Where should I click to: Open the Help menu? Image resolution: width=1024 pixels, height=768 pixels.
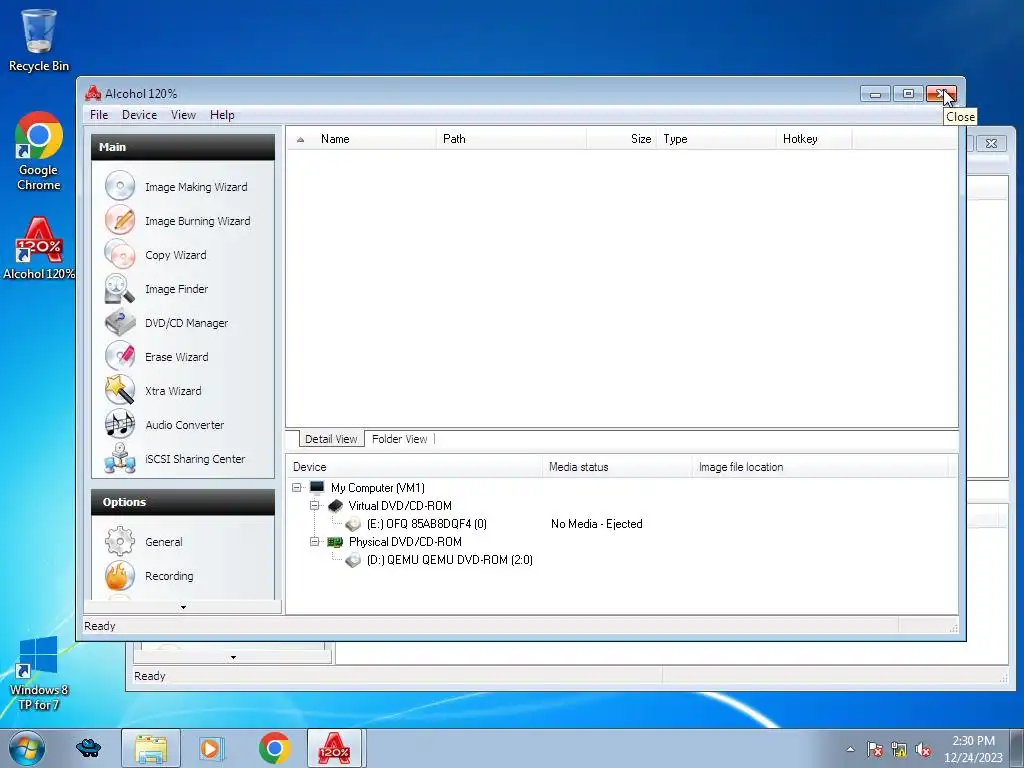coord(222,114)
